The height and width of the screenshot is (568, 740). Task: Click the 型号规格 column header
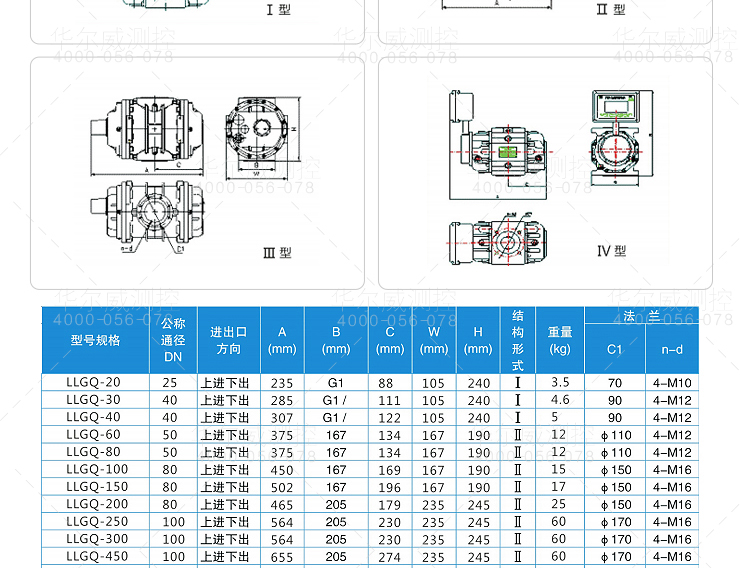[x=95, y=340]
